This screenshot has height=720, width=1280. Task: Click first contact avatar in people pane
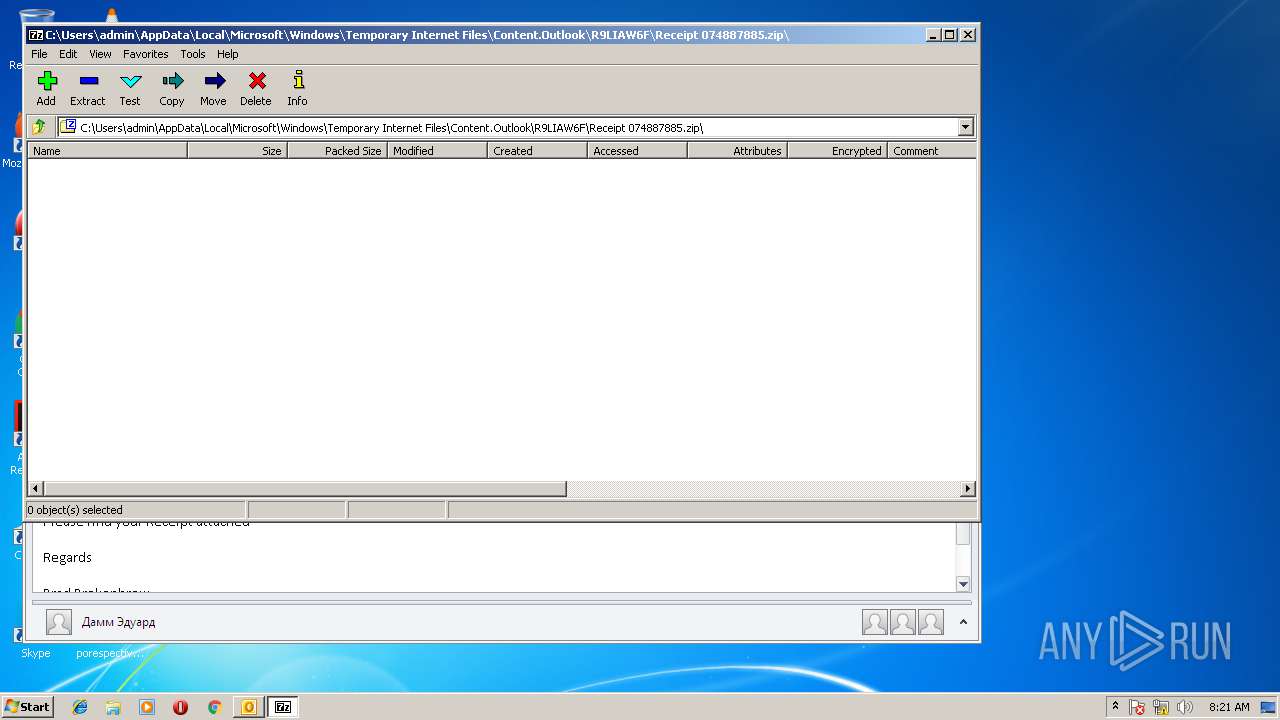click(875, 622)
